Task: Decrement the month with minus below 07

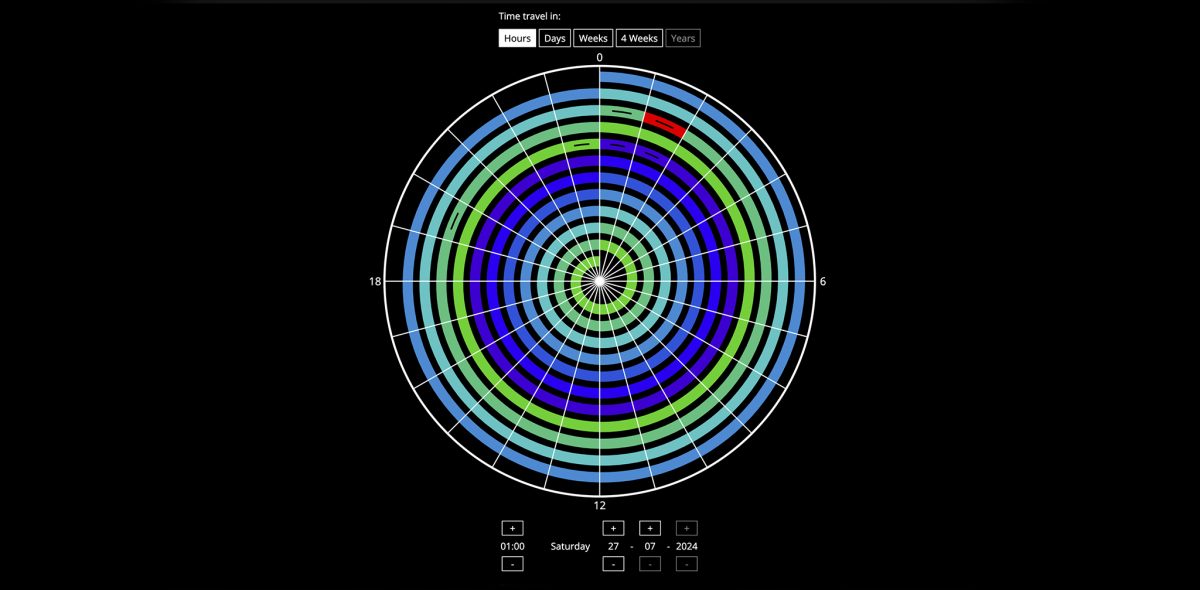Action: pyautogui.click(x=650, y=564)
